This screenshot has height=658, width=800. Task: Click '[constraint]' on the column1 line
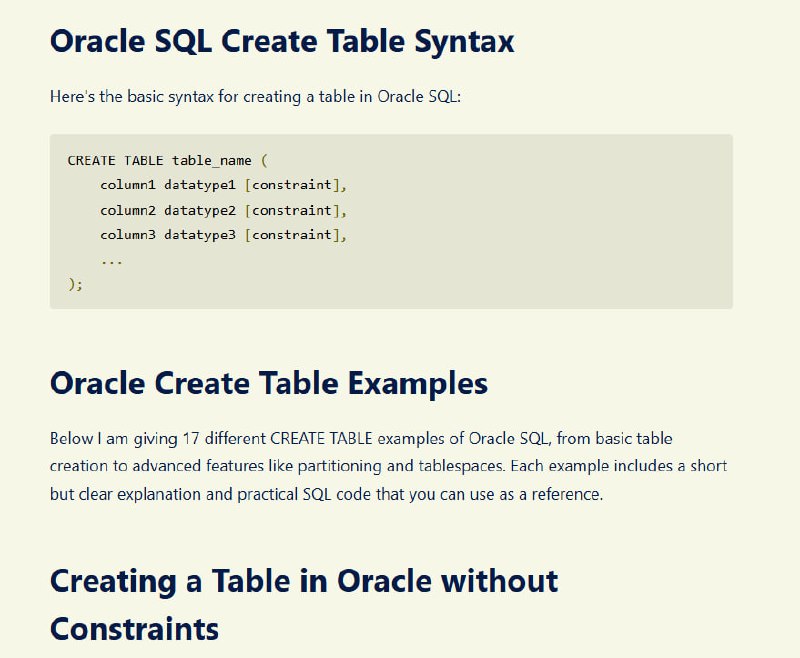tap(292, 185)
